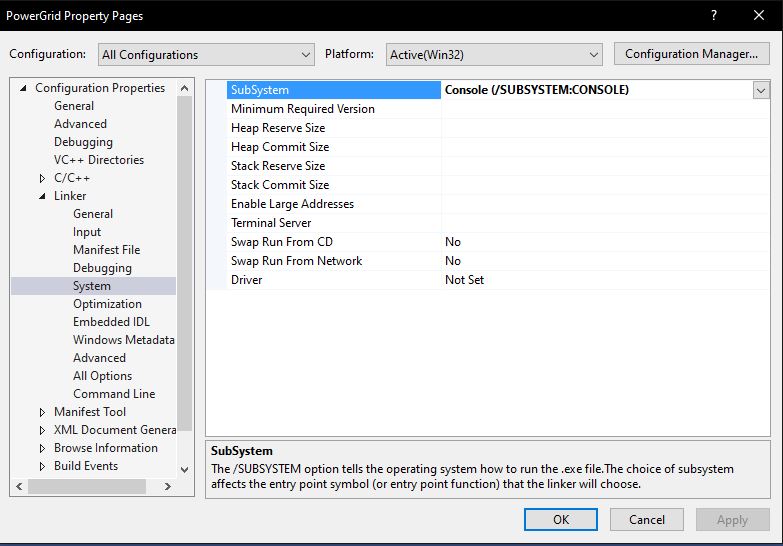Select Swap Run From Network property

(334, 261)
